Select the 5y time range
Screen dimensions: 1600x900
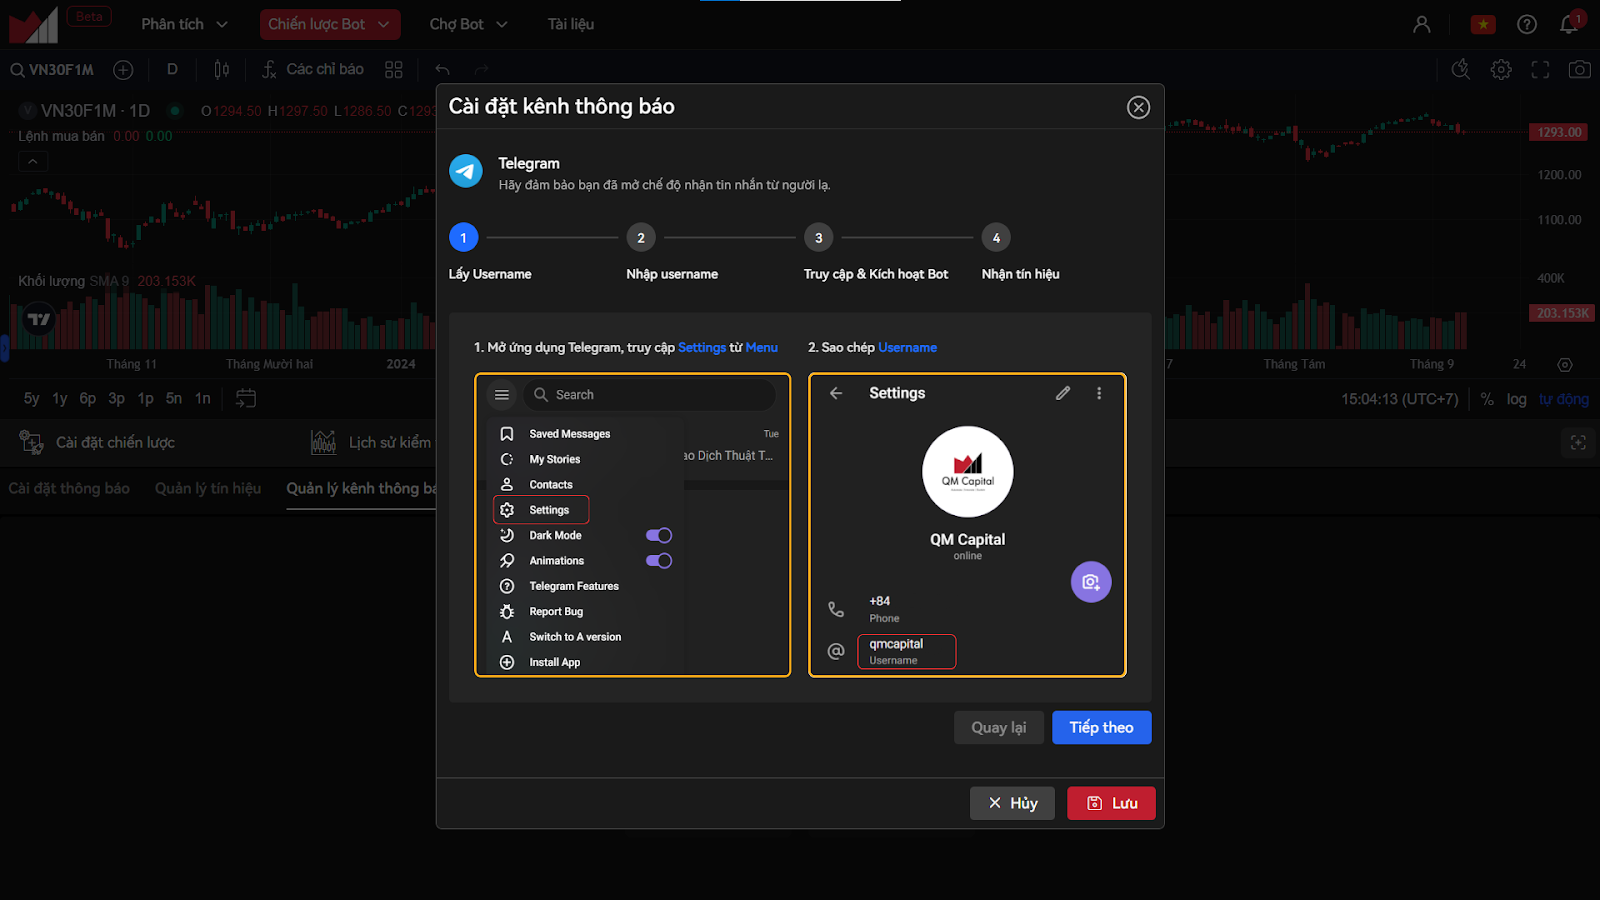click(32, 398)
